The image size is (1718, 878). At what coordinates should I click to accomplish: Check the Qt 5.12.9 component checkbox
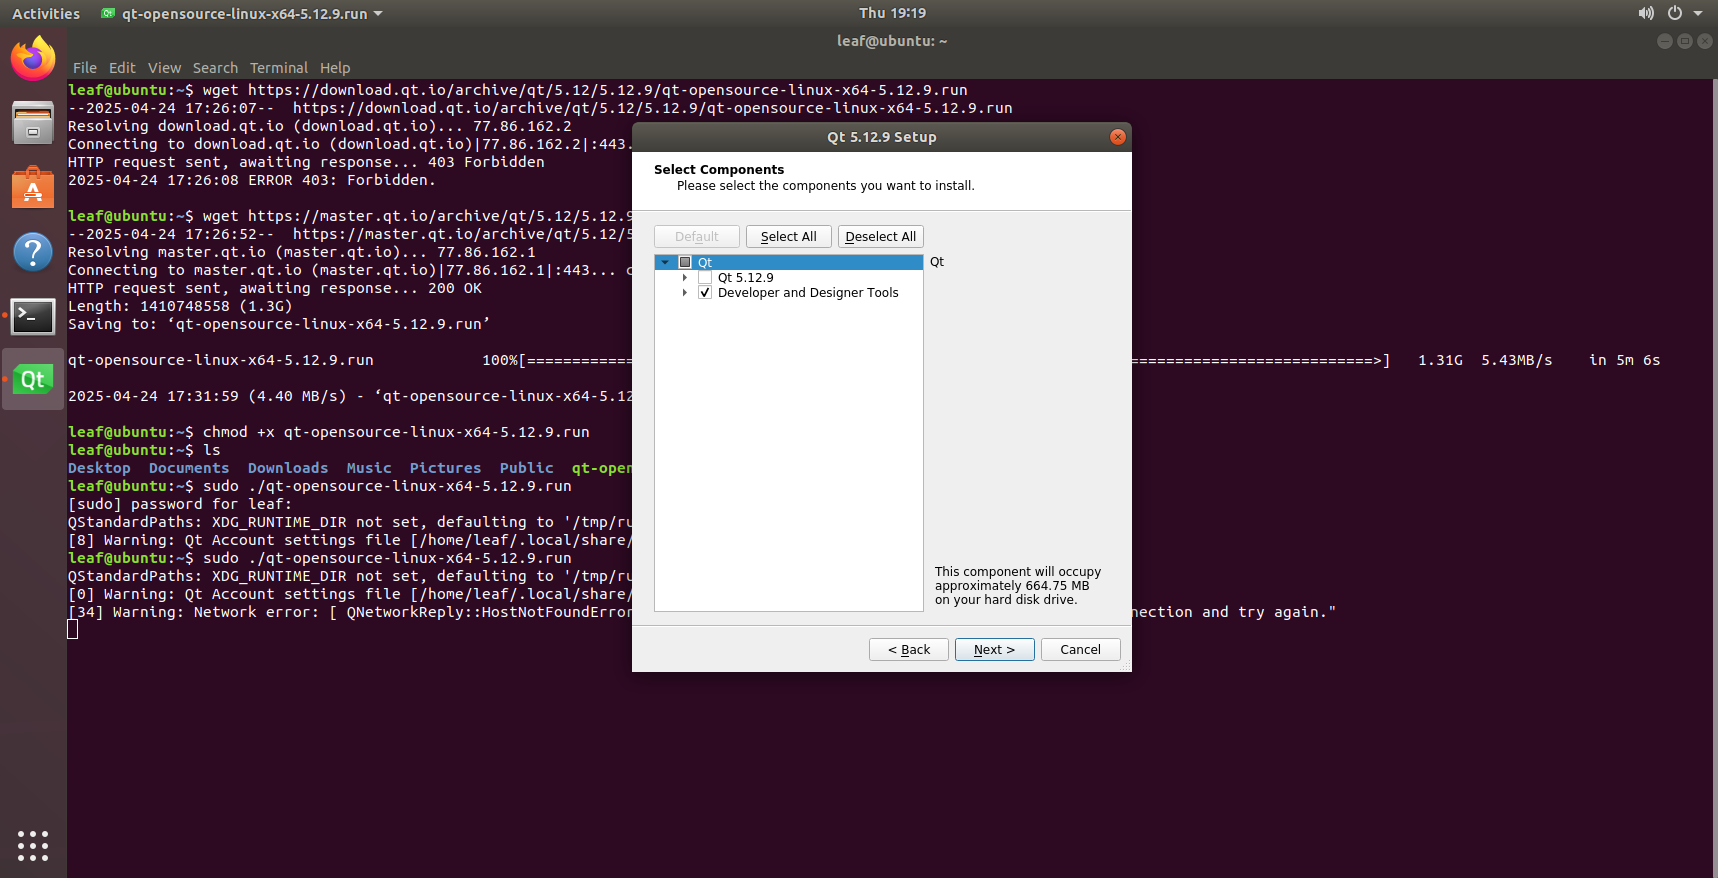(x=705, y=278)
